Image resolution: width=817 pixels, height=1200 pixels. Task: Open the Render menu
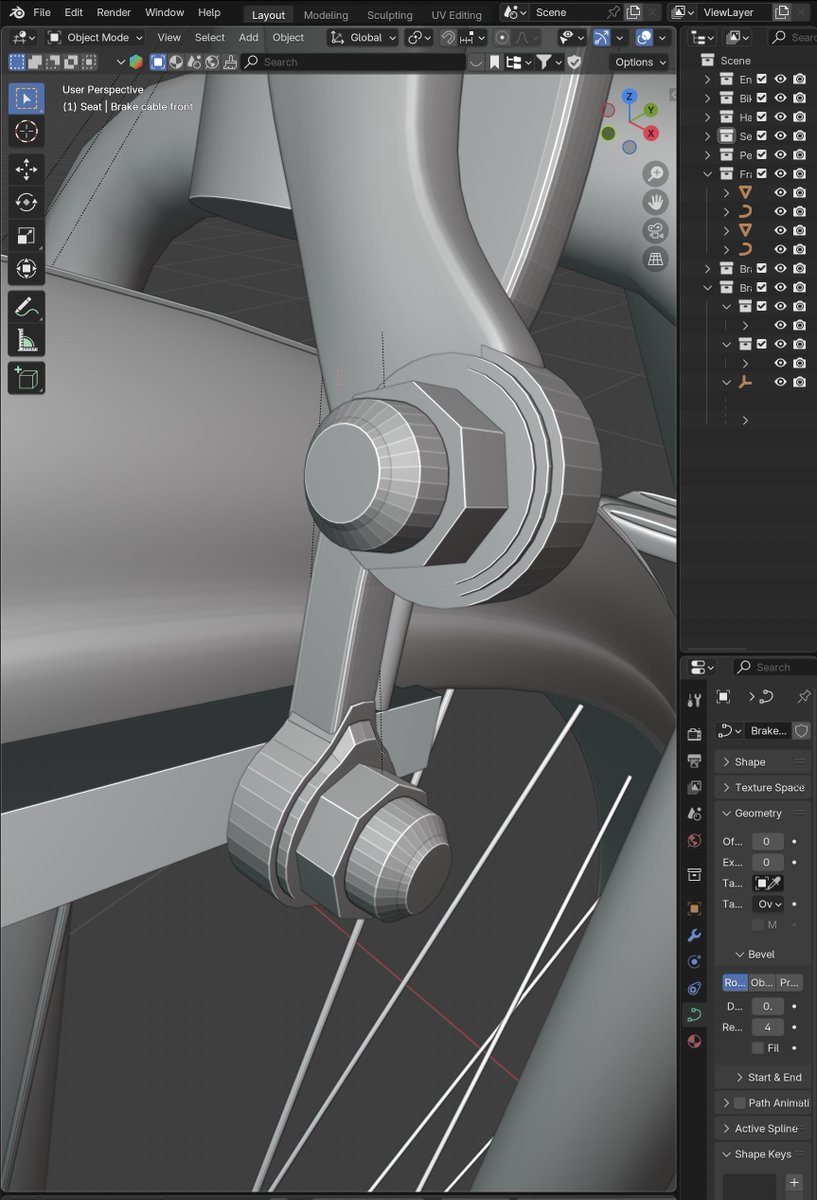coord(114,12)
